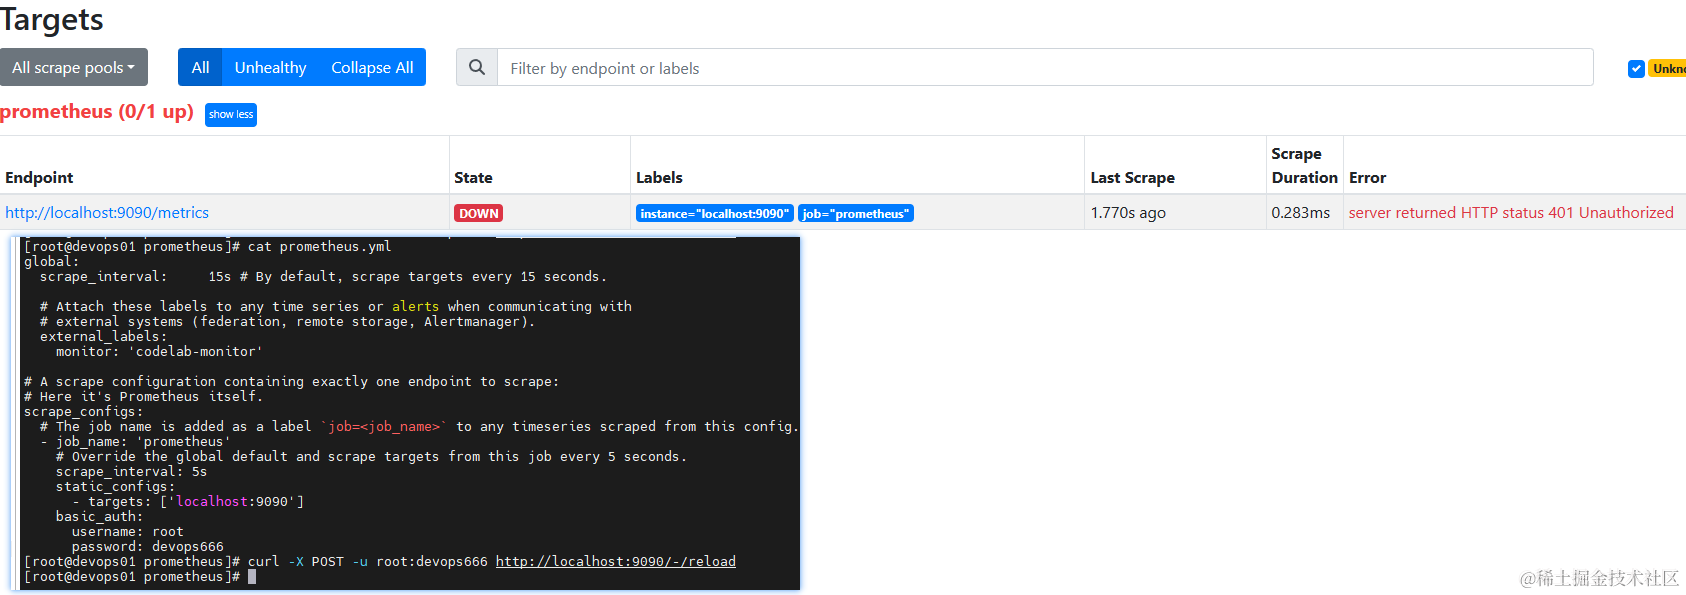Click instance="localhost:9090" label badge

[x=714, y=213]
